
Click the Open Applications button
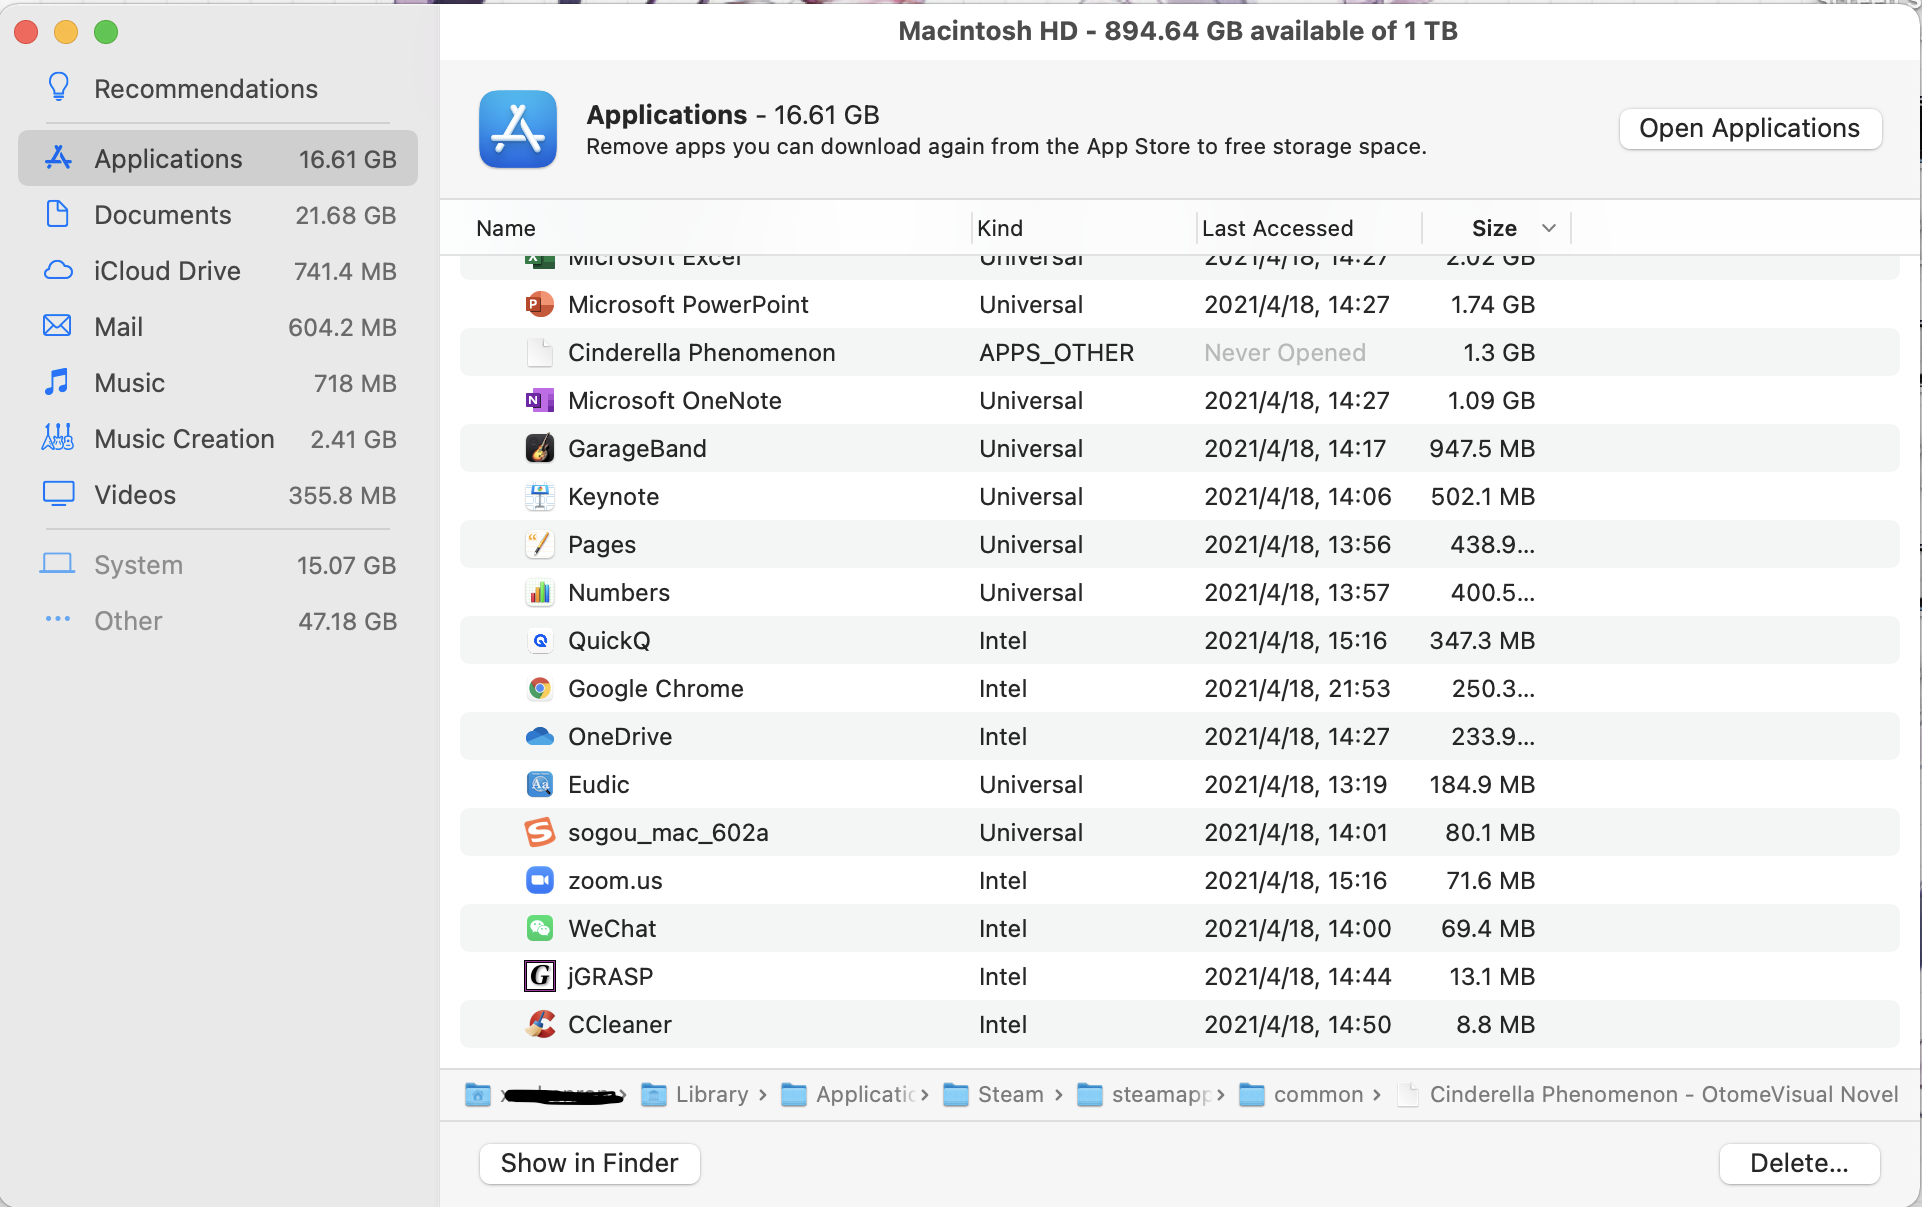(1749, 129)
